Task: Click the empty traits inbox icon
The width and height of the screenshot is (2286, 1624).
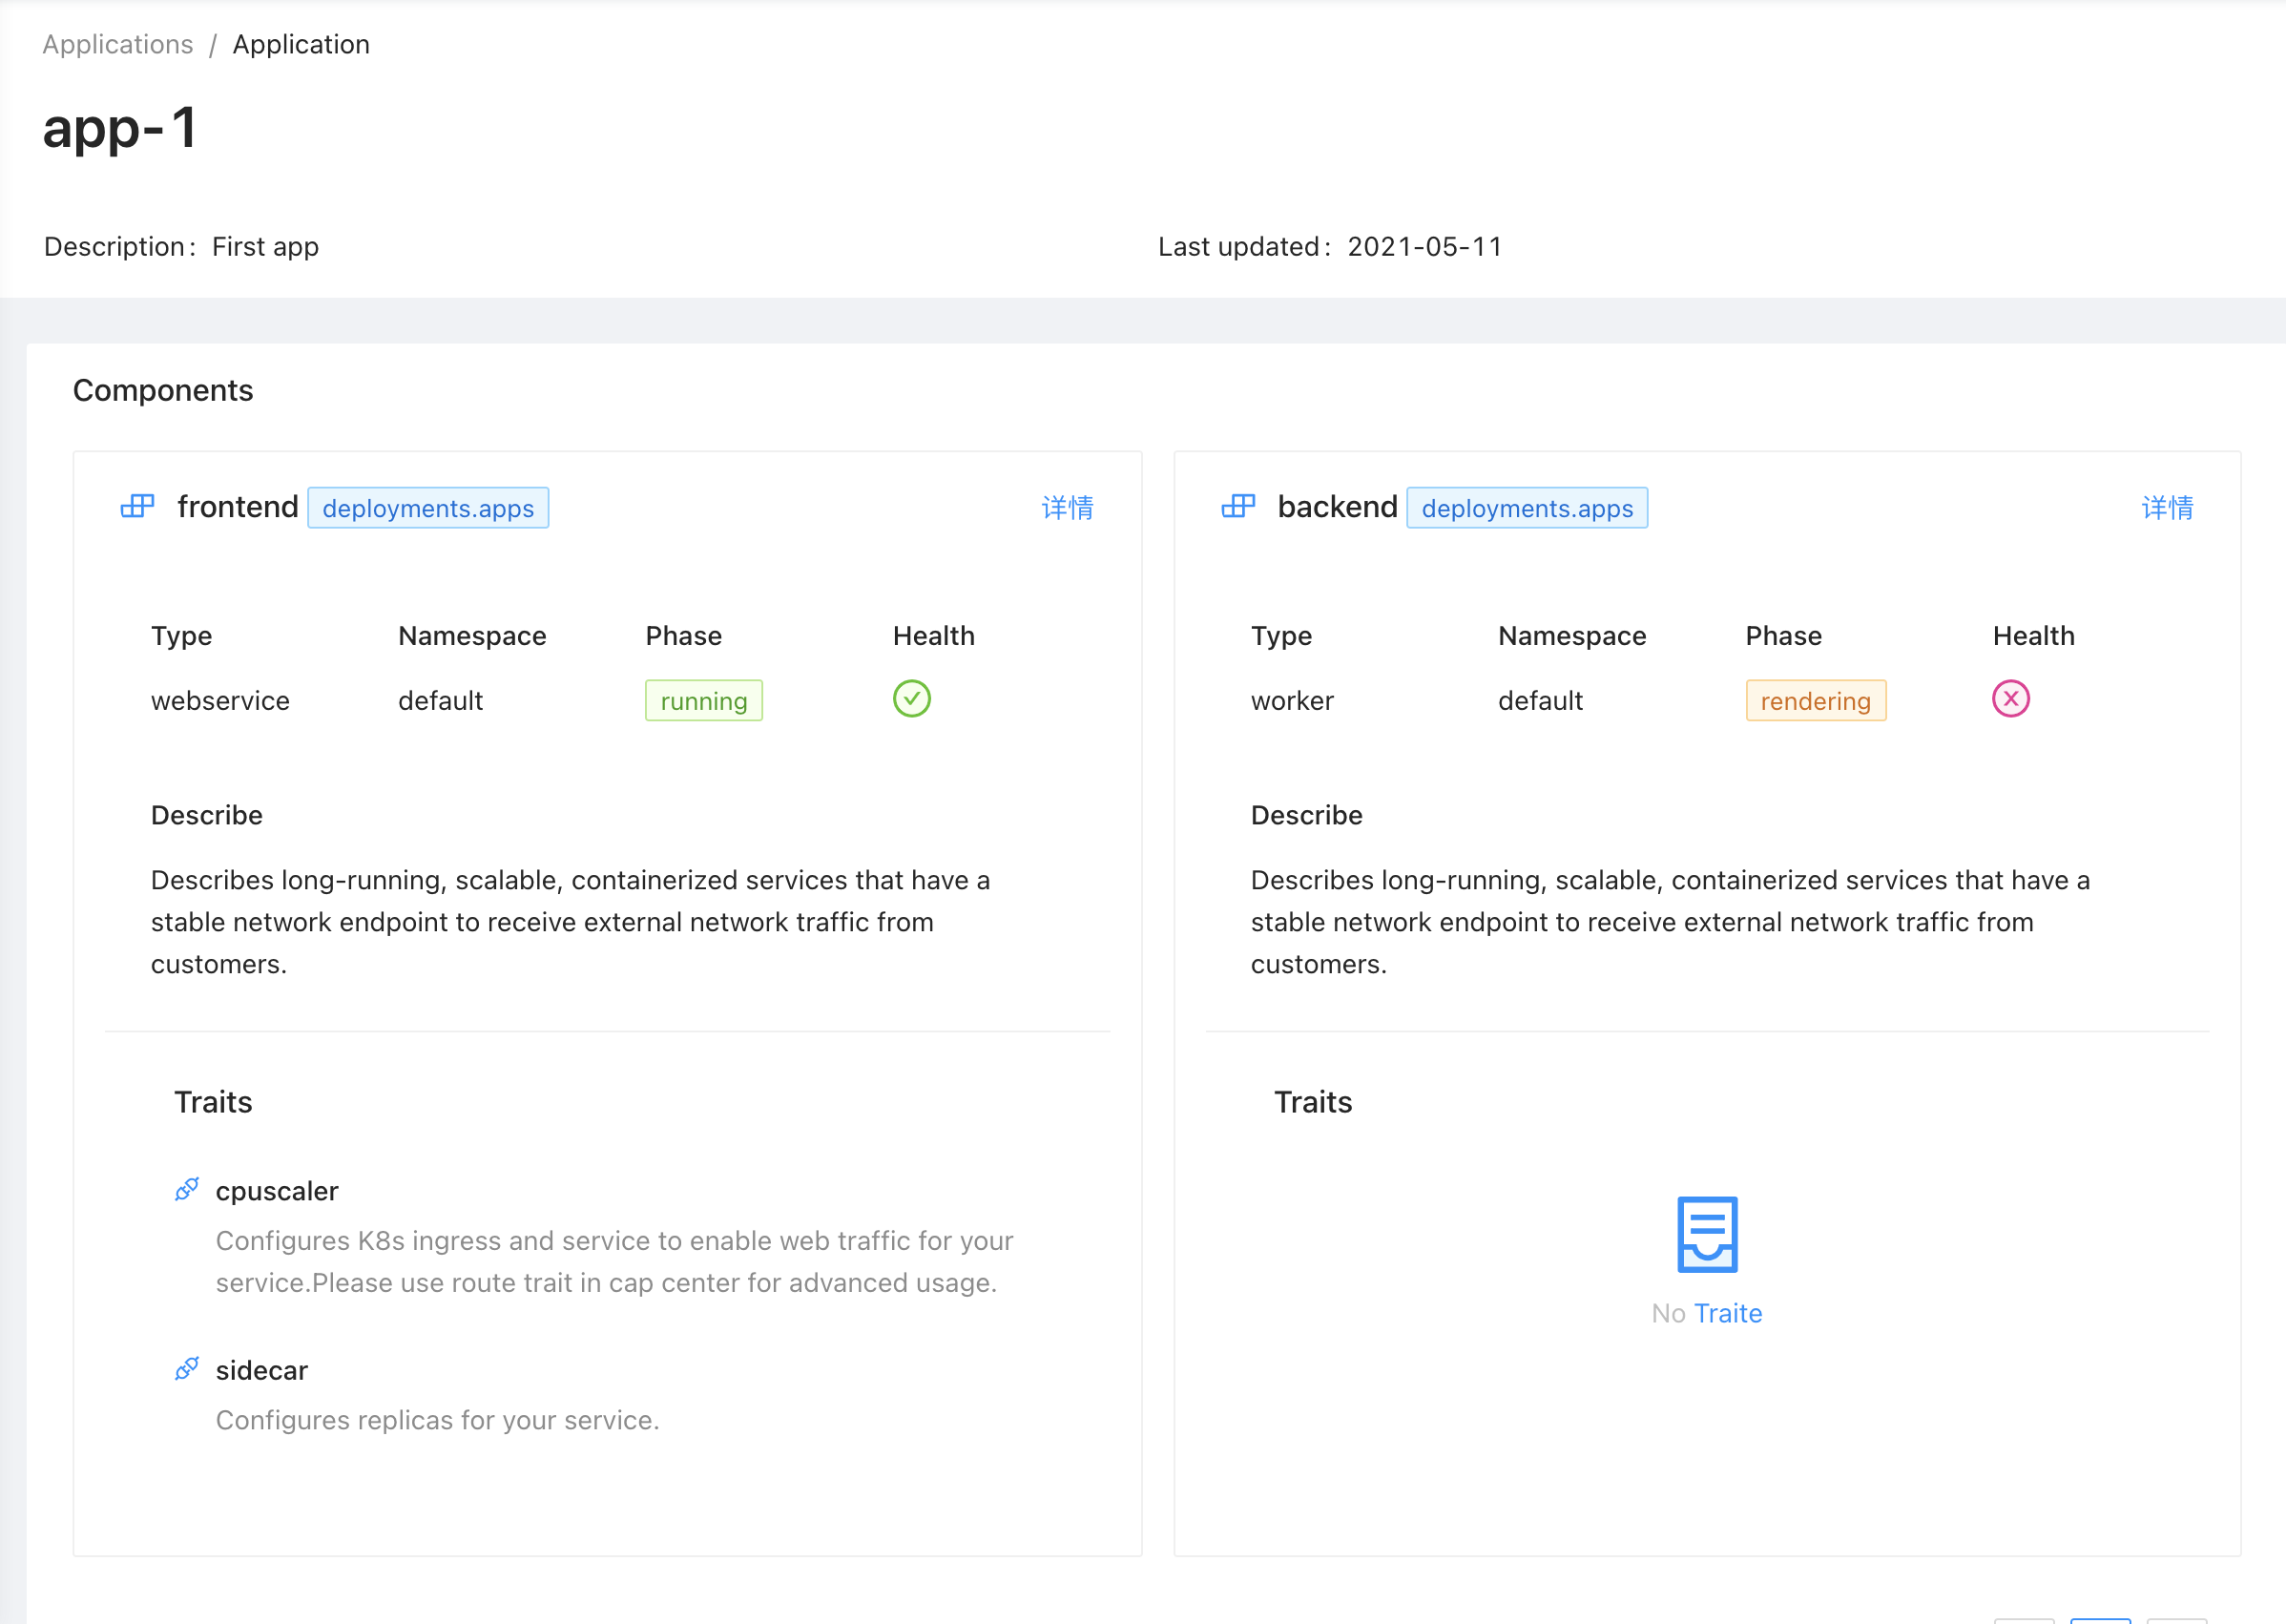Action: pos(1706,1234)
